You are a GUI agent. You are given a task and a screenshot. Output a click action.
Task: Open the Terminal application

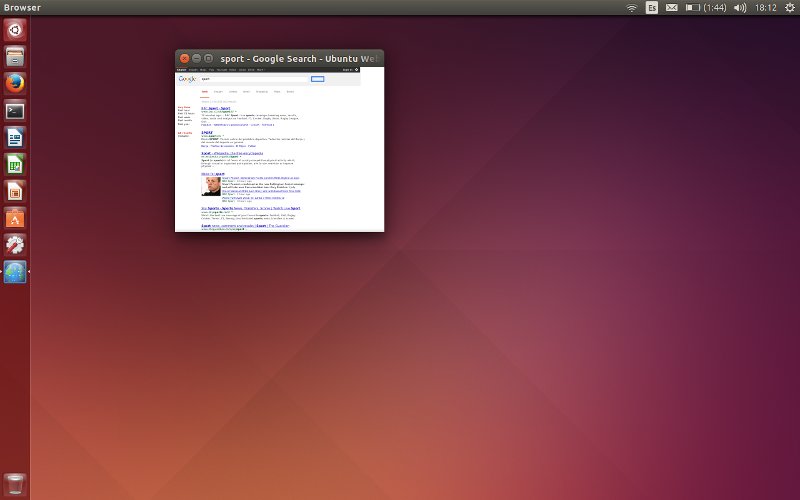pos(15,110)
